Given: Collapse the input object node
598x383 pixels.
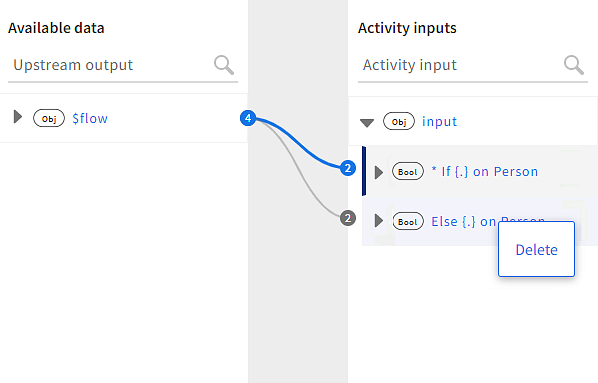Looking at the screenshot, I should pos(367,123).
